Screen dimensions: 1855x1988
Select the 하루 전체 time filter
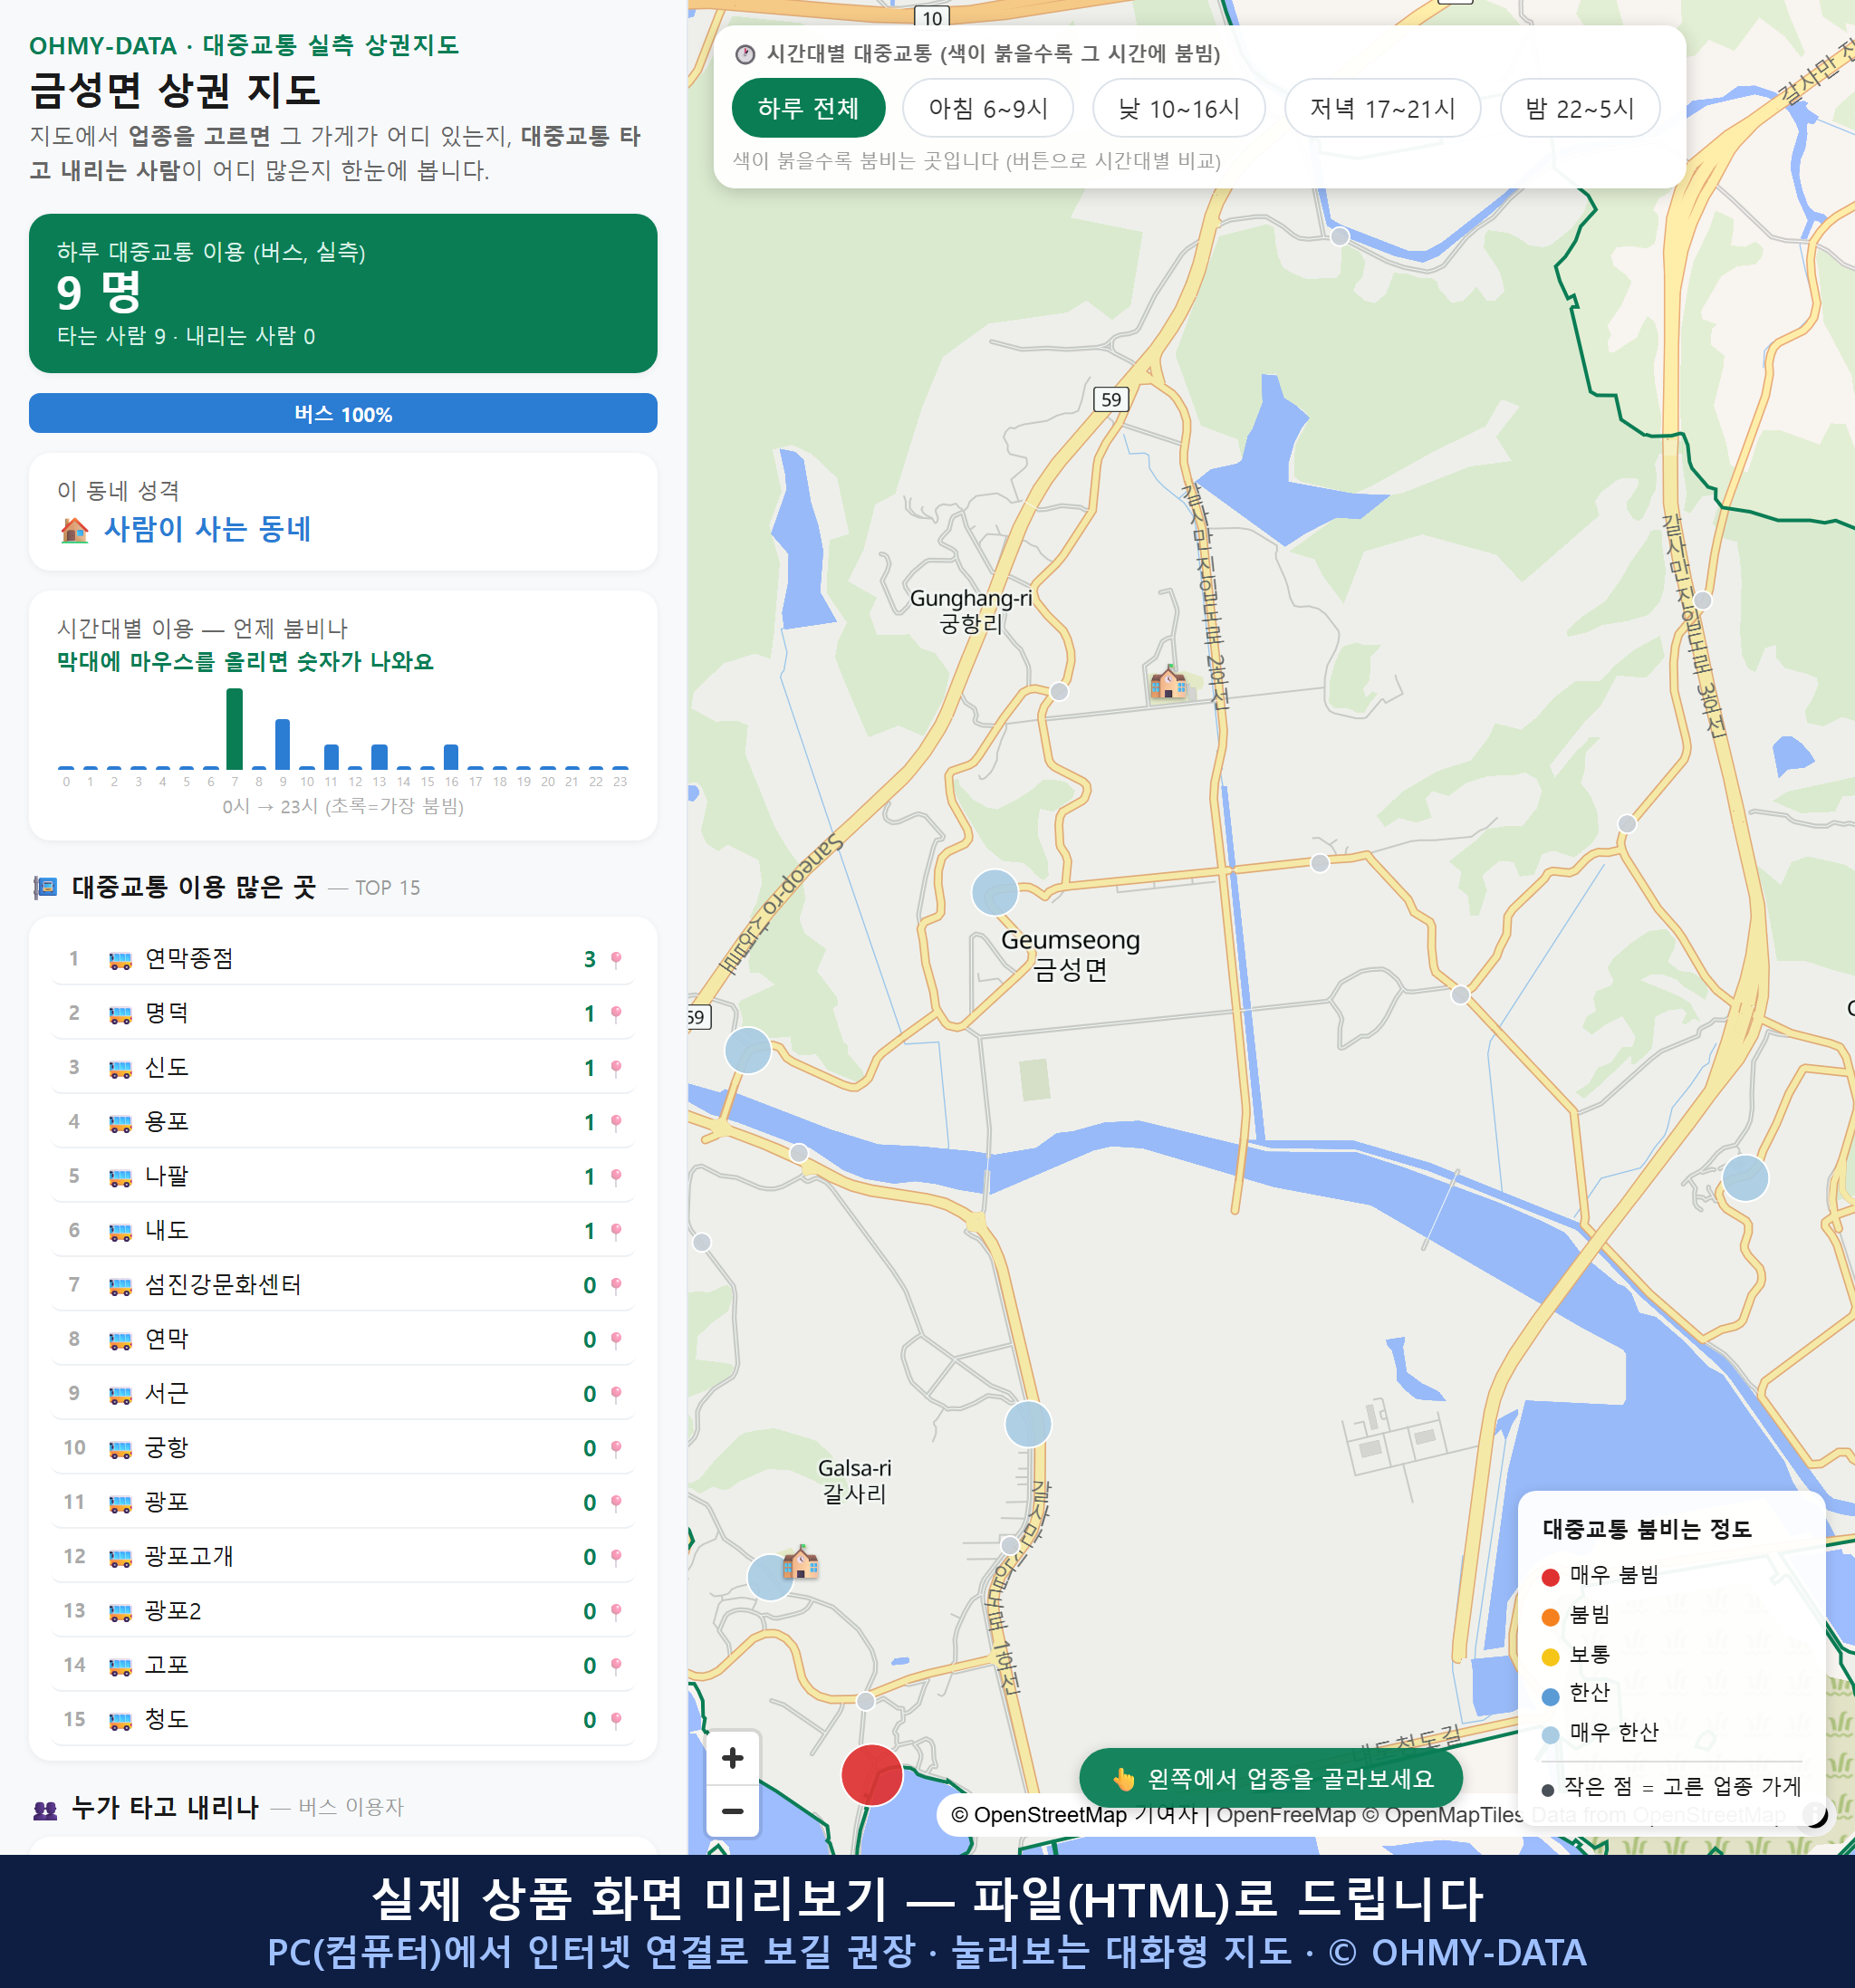pyautogui.click(x=808, y=108)
